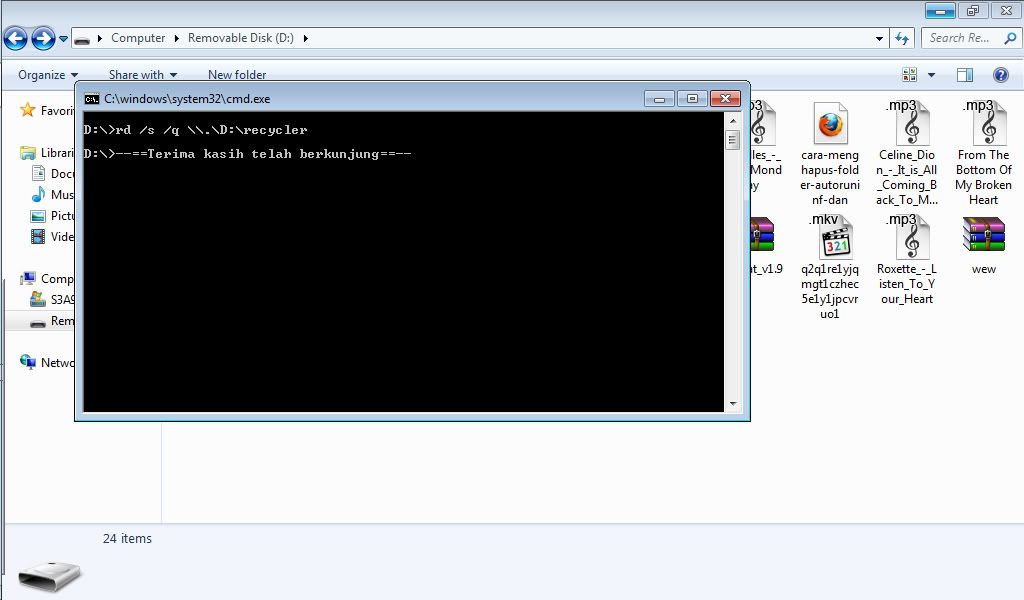Open the Organize dropdown menu
The height and width of the screenshot is (600, 1024).
click(x=47, y=75)
